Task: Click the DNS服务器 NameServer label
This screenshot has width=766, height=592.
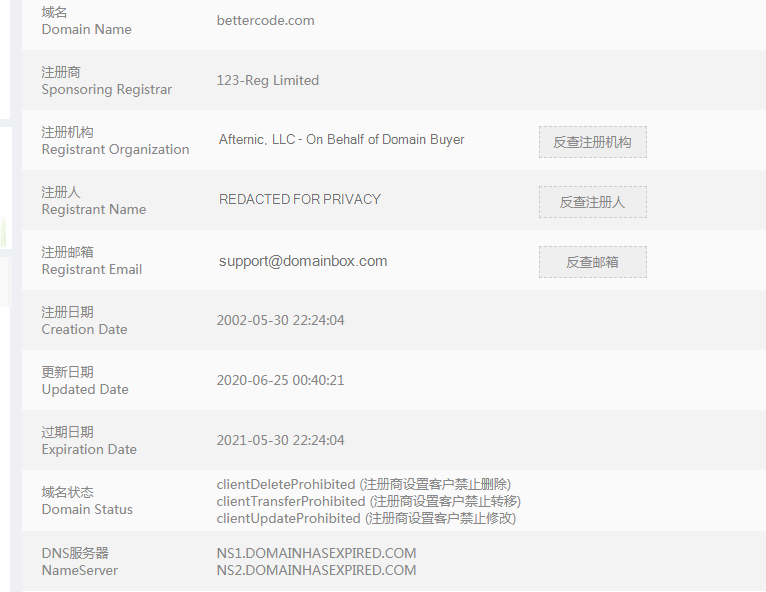Action: 79,561
